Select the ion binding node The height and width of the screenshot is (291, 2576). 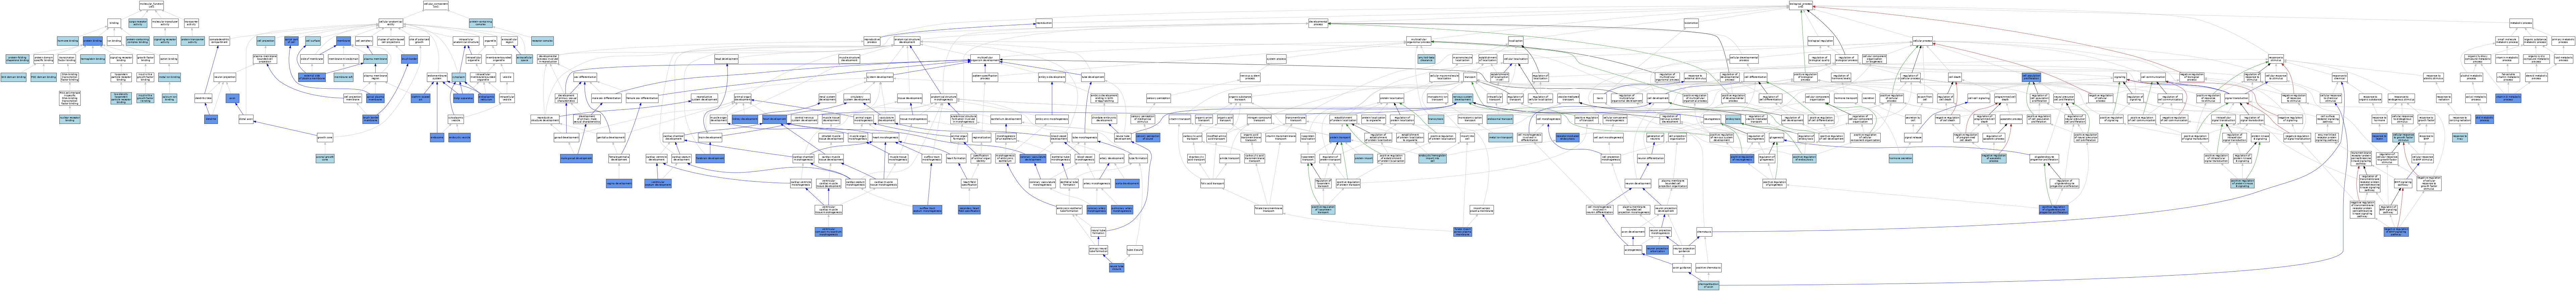click(114, 41)
